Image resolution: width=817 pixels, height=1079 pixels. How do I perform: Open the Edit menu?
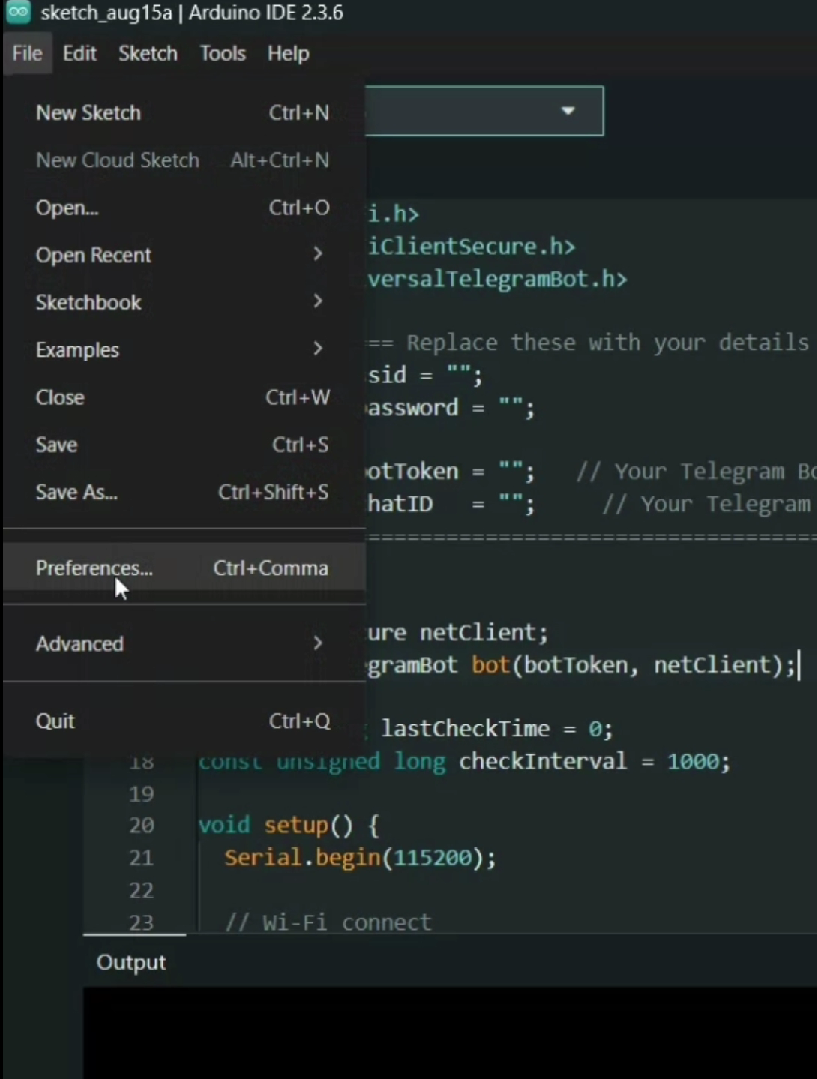79,54
